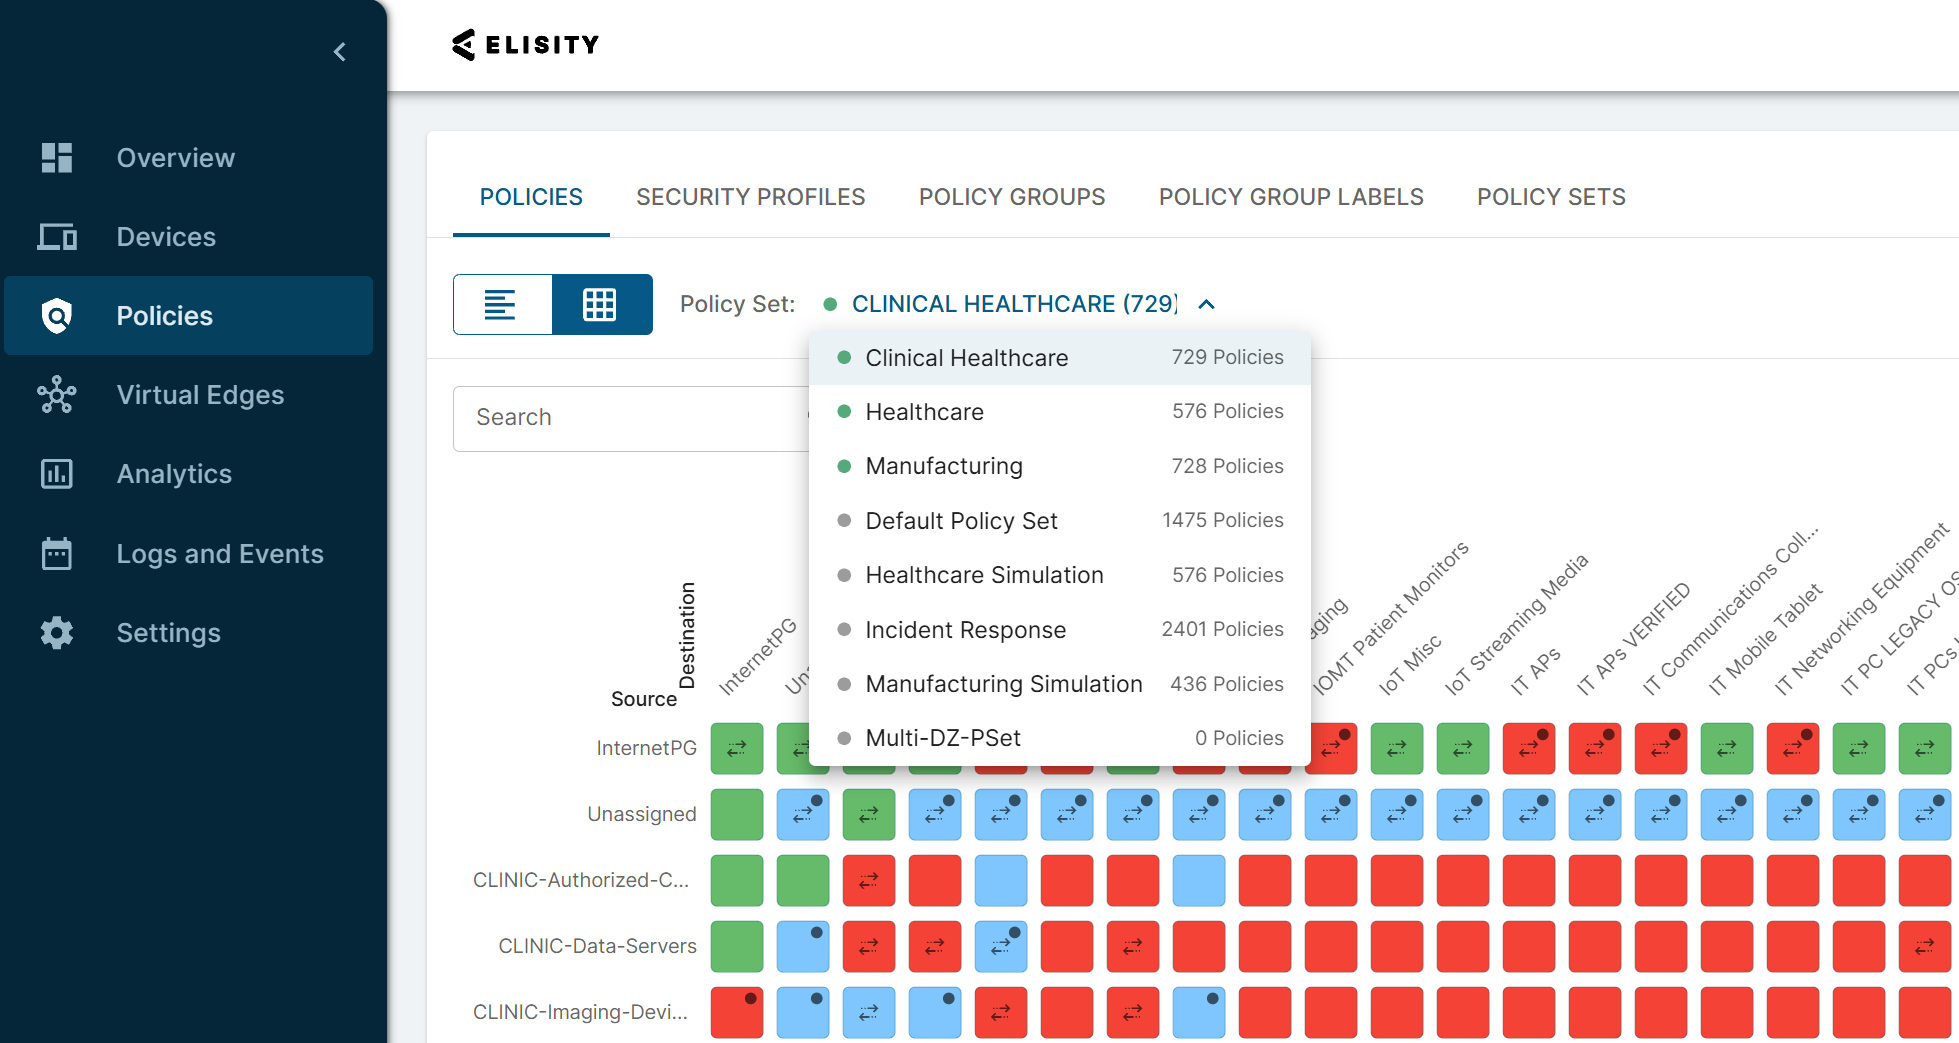Switch to the Security Profiles tab
This screenshot has width=1959, height=1043.
[750, 197]
